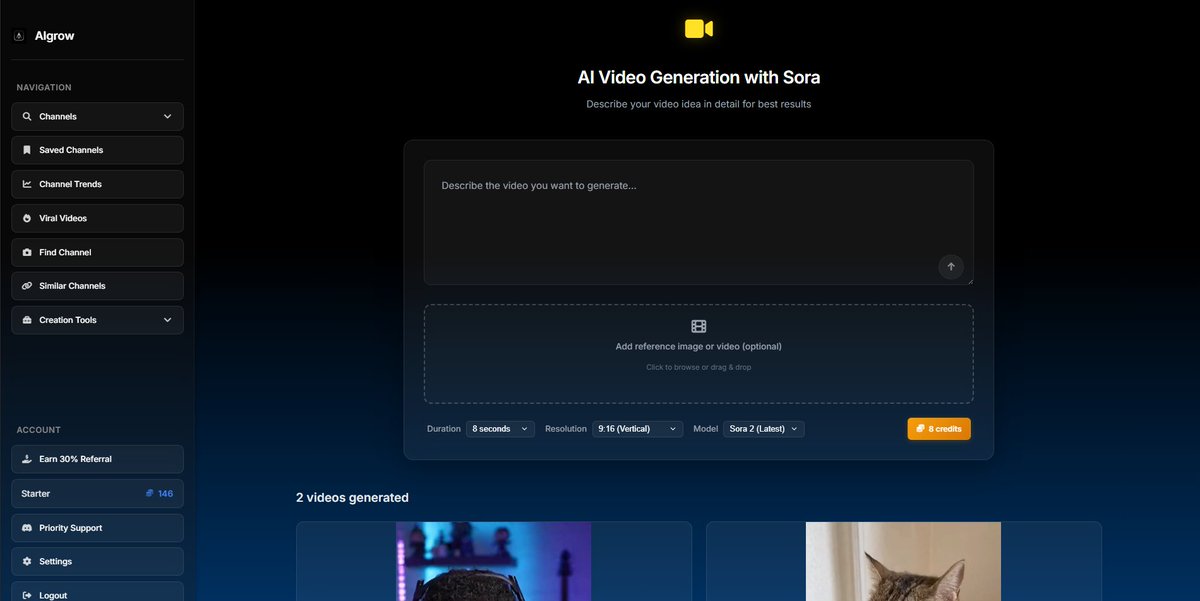Click the reference image or video drop zone
Screen dimensions: 1200x601
699,354
